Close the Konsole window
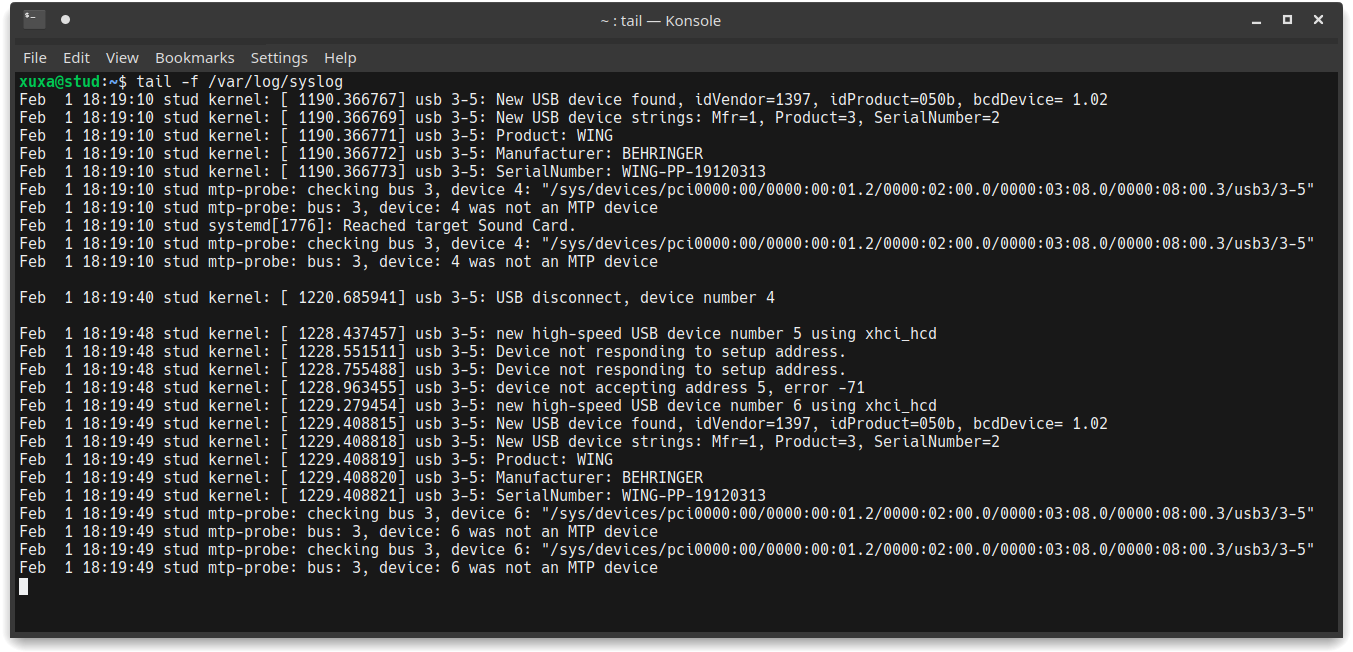Viewport: 1353px width, 652px height. pos(1319,20)
